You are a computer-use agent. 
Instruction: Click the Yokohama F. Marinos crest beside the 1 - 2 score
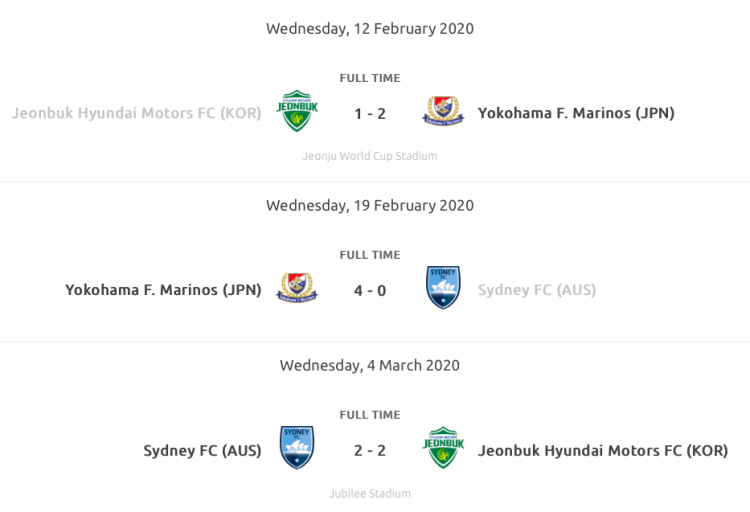(x=442, y=112)
